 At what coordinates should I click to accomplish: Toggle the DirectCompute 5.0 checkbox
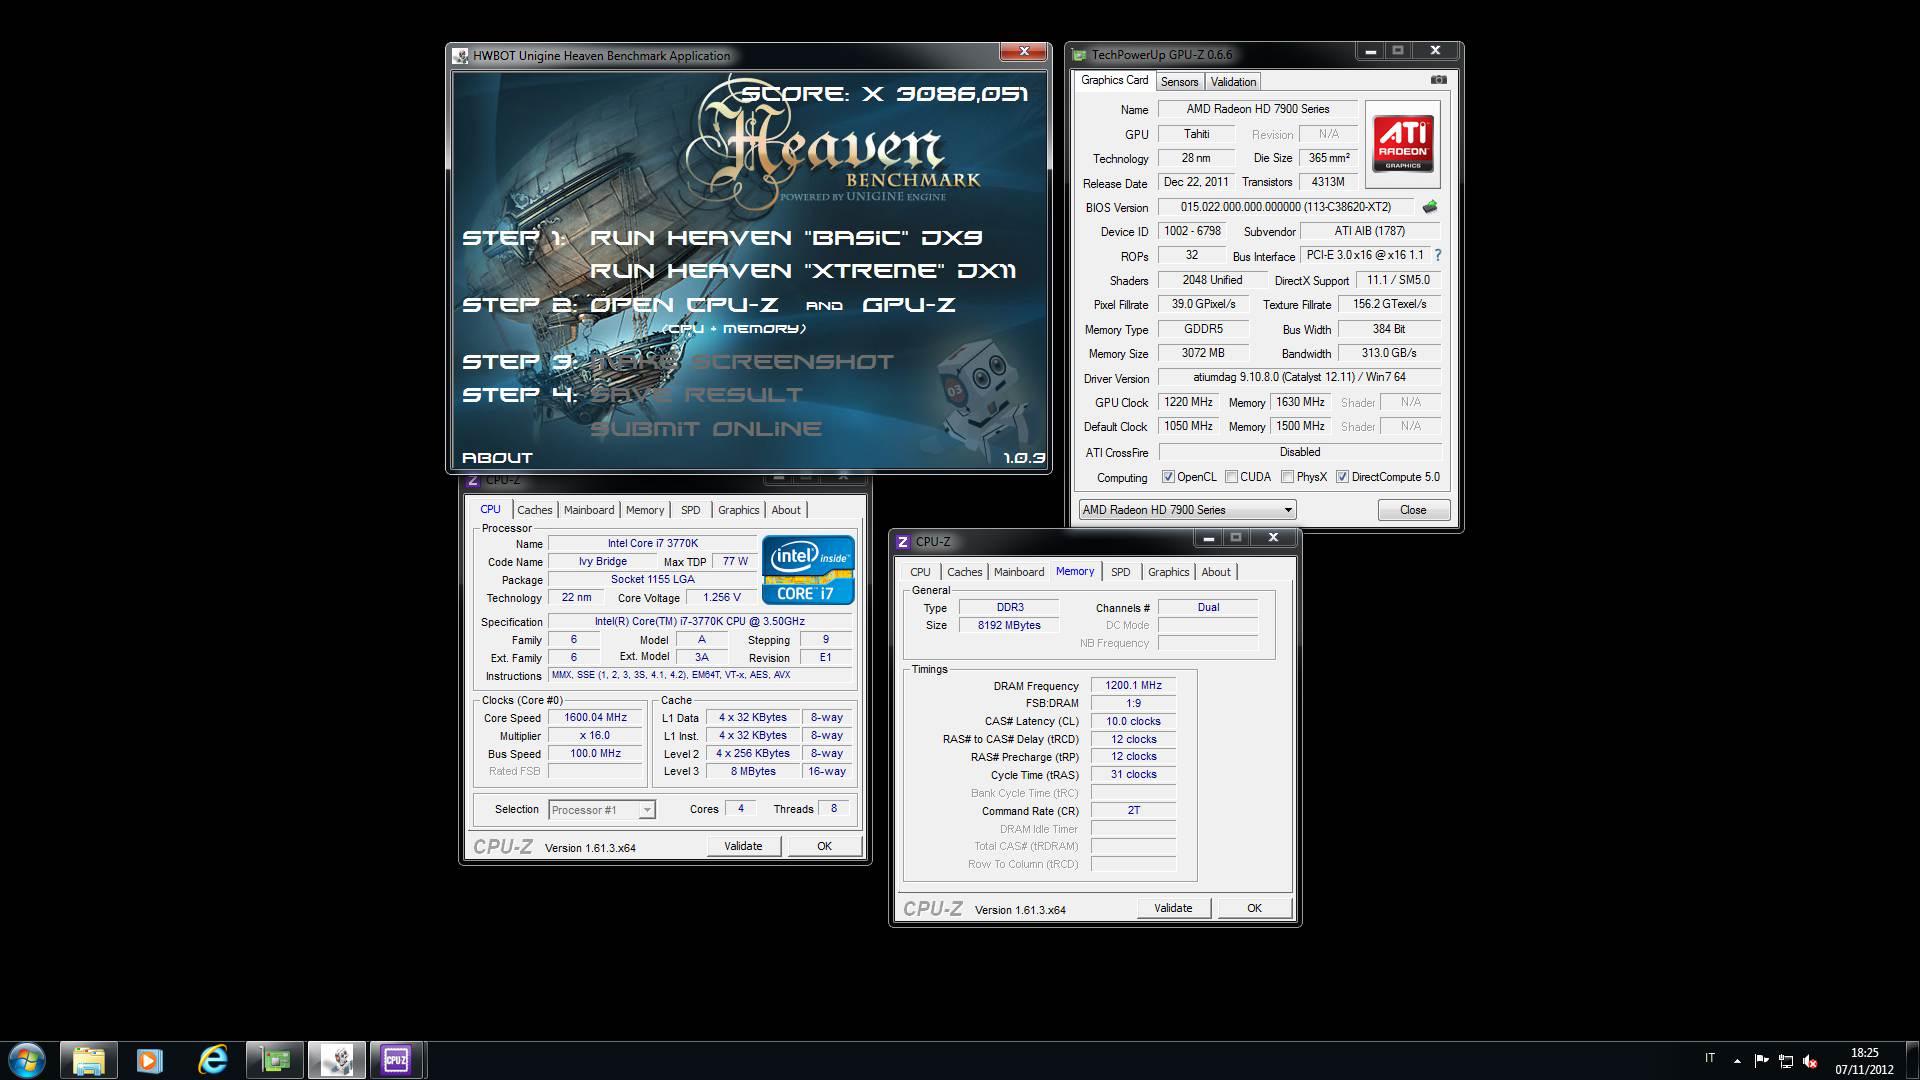1342,477
